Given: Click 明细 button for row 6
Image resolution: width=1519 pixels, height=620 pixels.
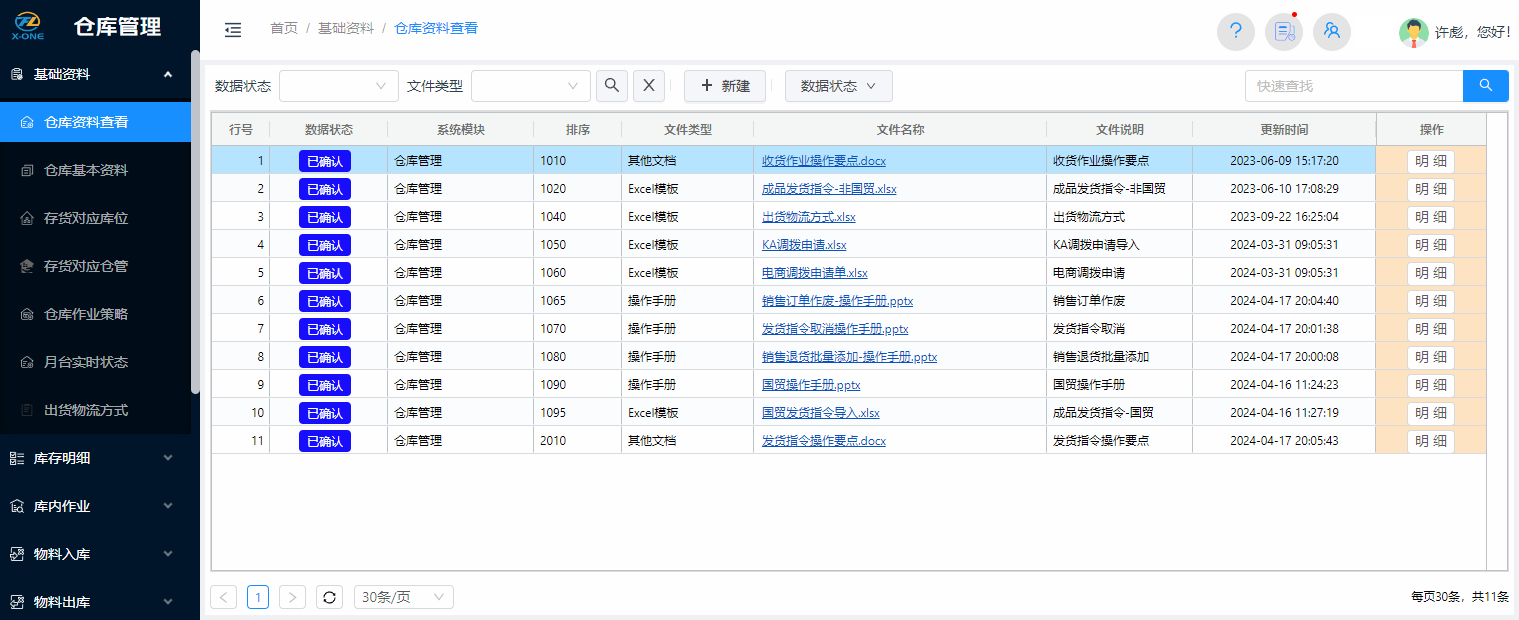Looking at the screenshot, I should click(x=1430, y=301).
